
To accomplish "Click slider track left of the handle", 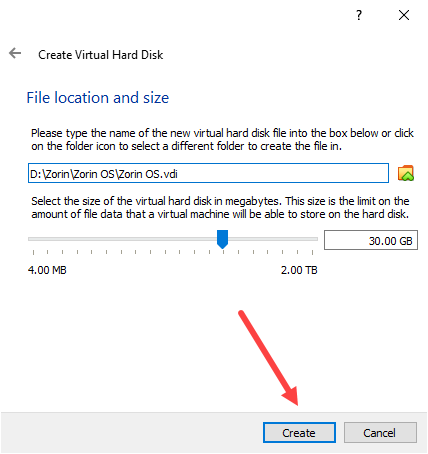I will [x=122, y=239].
